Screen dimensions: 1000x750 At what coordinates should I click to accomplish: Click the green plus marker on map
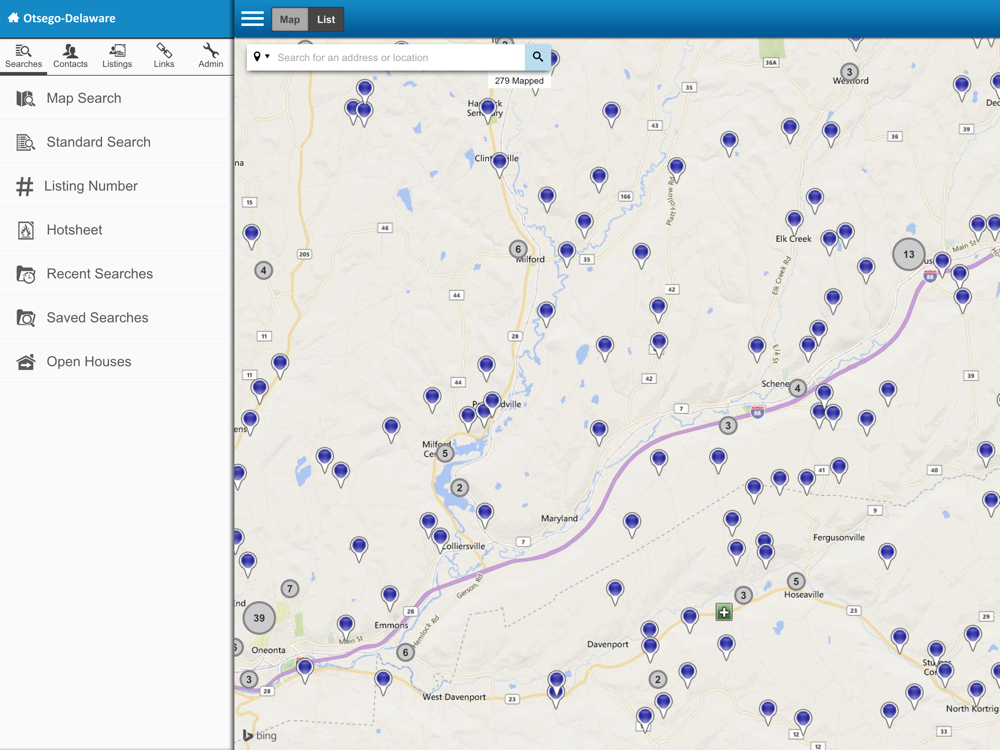[x=724, y=612]
